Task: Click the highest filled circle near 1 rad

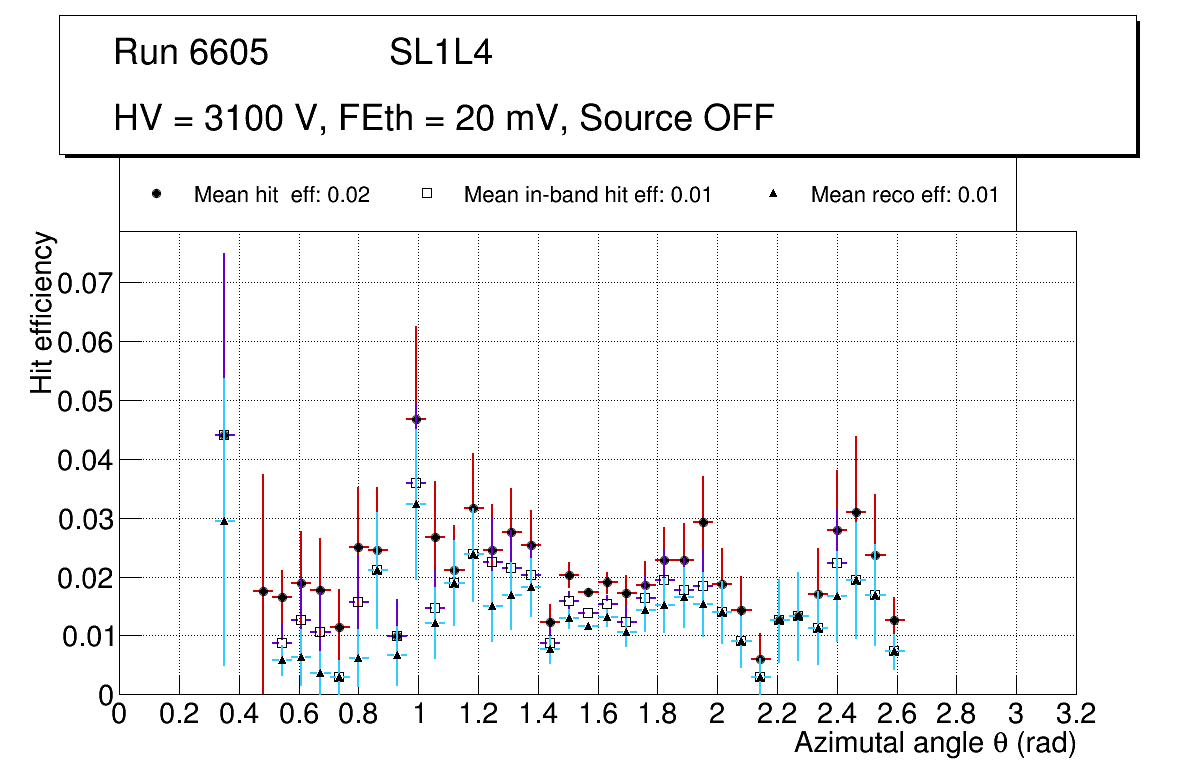Action: 416,420
